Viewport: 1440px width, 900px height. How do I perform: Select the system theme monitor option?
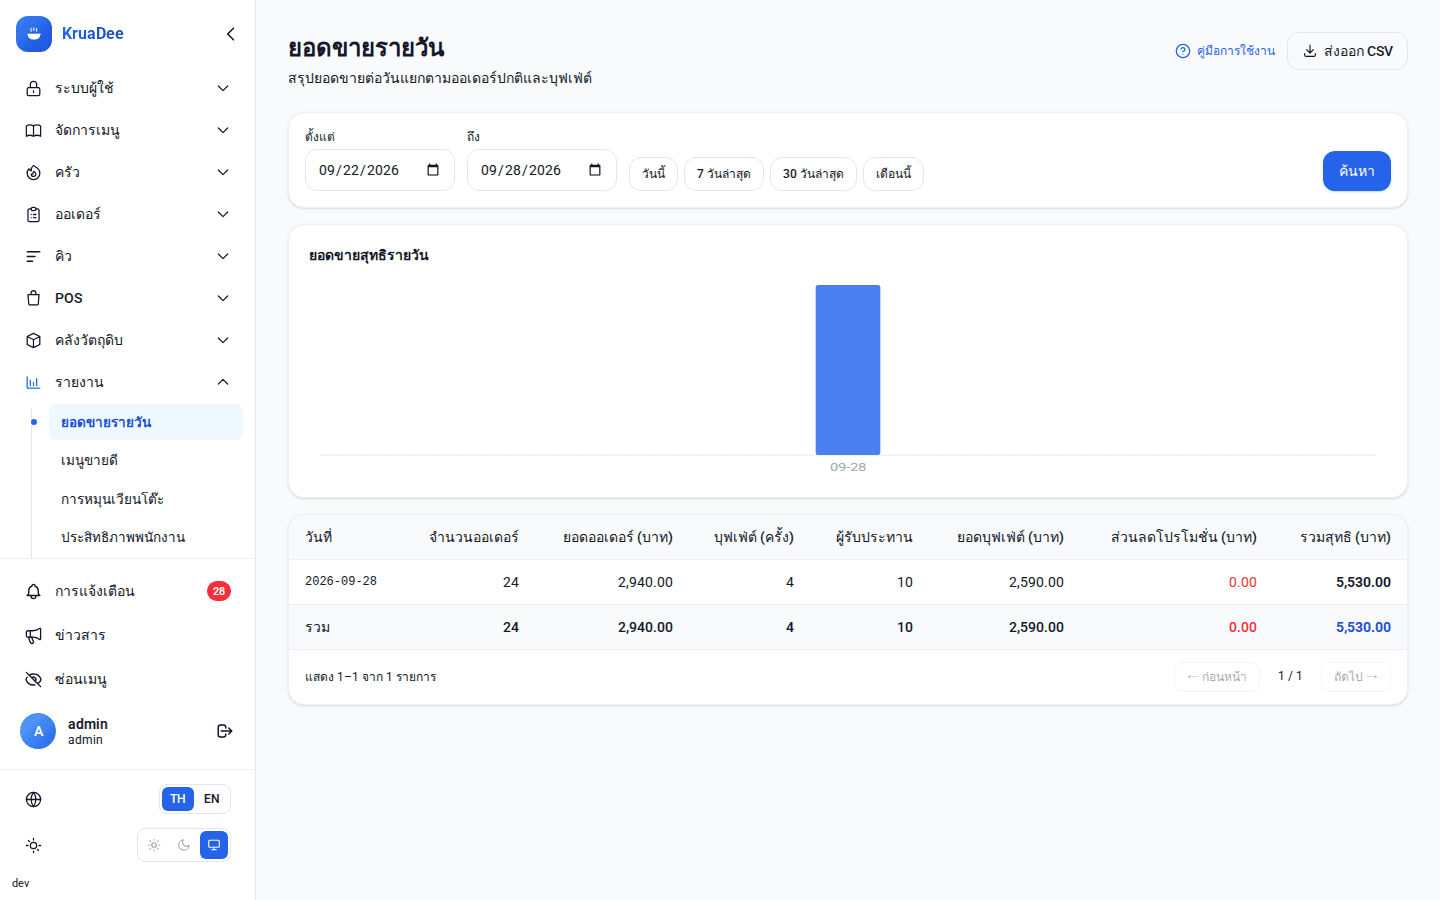coord(214,845)
